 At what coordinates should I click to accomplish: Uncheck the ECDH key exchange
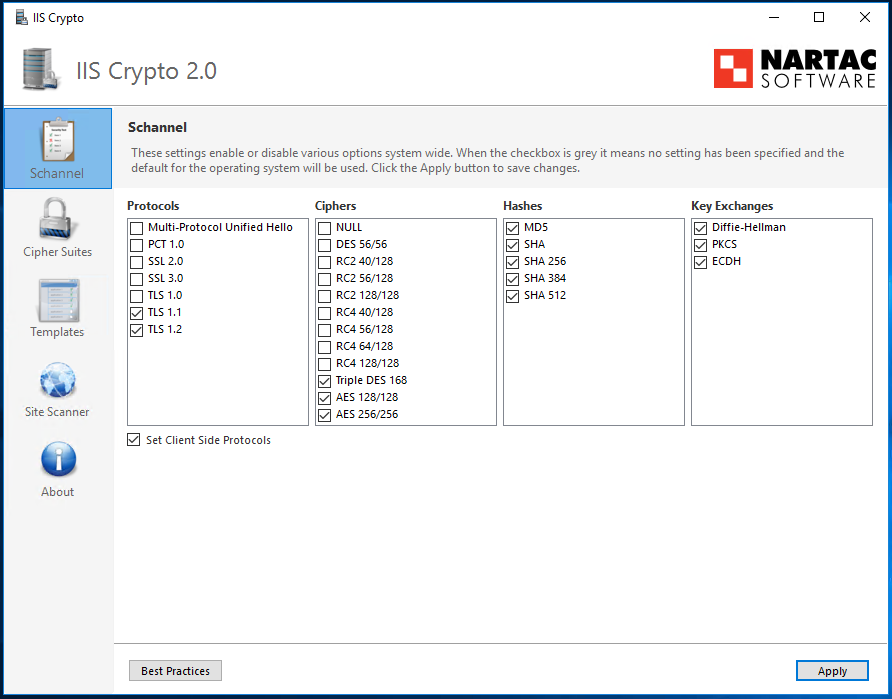point(700,262)
